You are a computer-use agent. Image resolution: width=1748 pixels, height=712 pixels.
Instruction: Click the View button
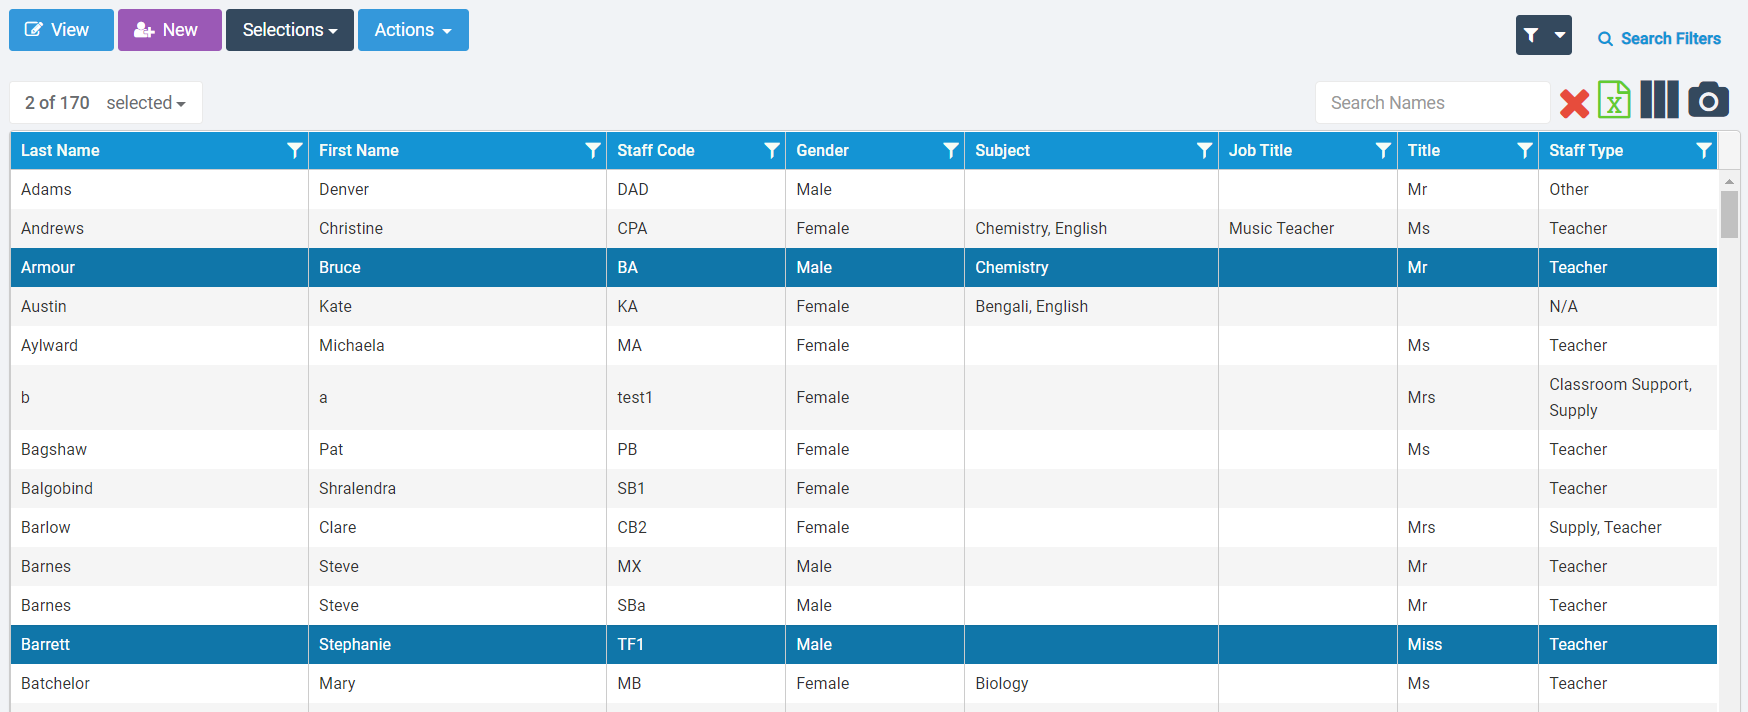click(x=60, y=30)
